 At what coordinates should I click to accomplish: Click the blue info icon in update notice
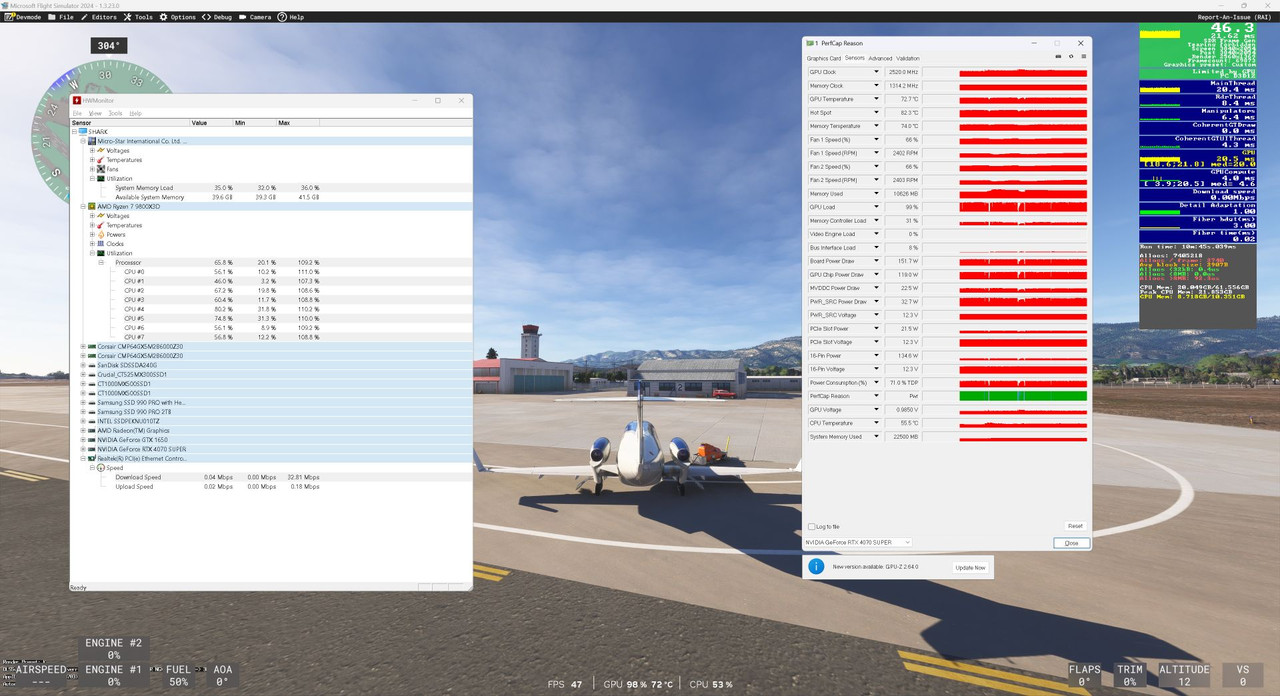816,567
